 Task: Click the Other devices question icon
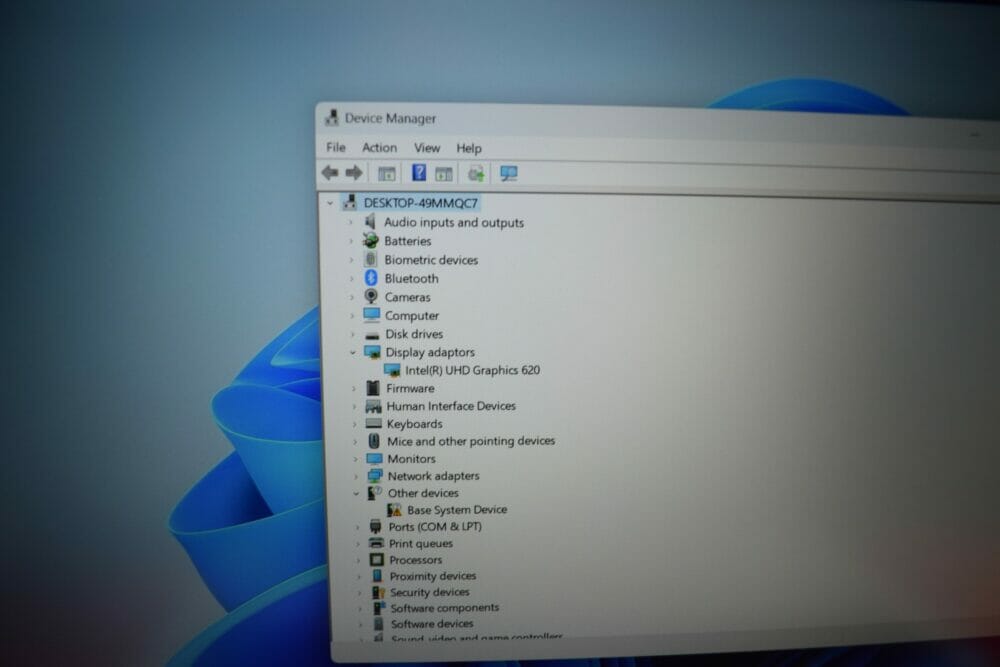pos(375,493)
